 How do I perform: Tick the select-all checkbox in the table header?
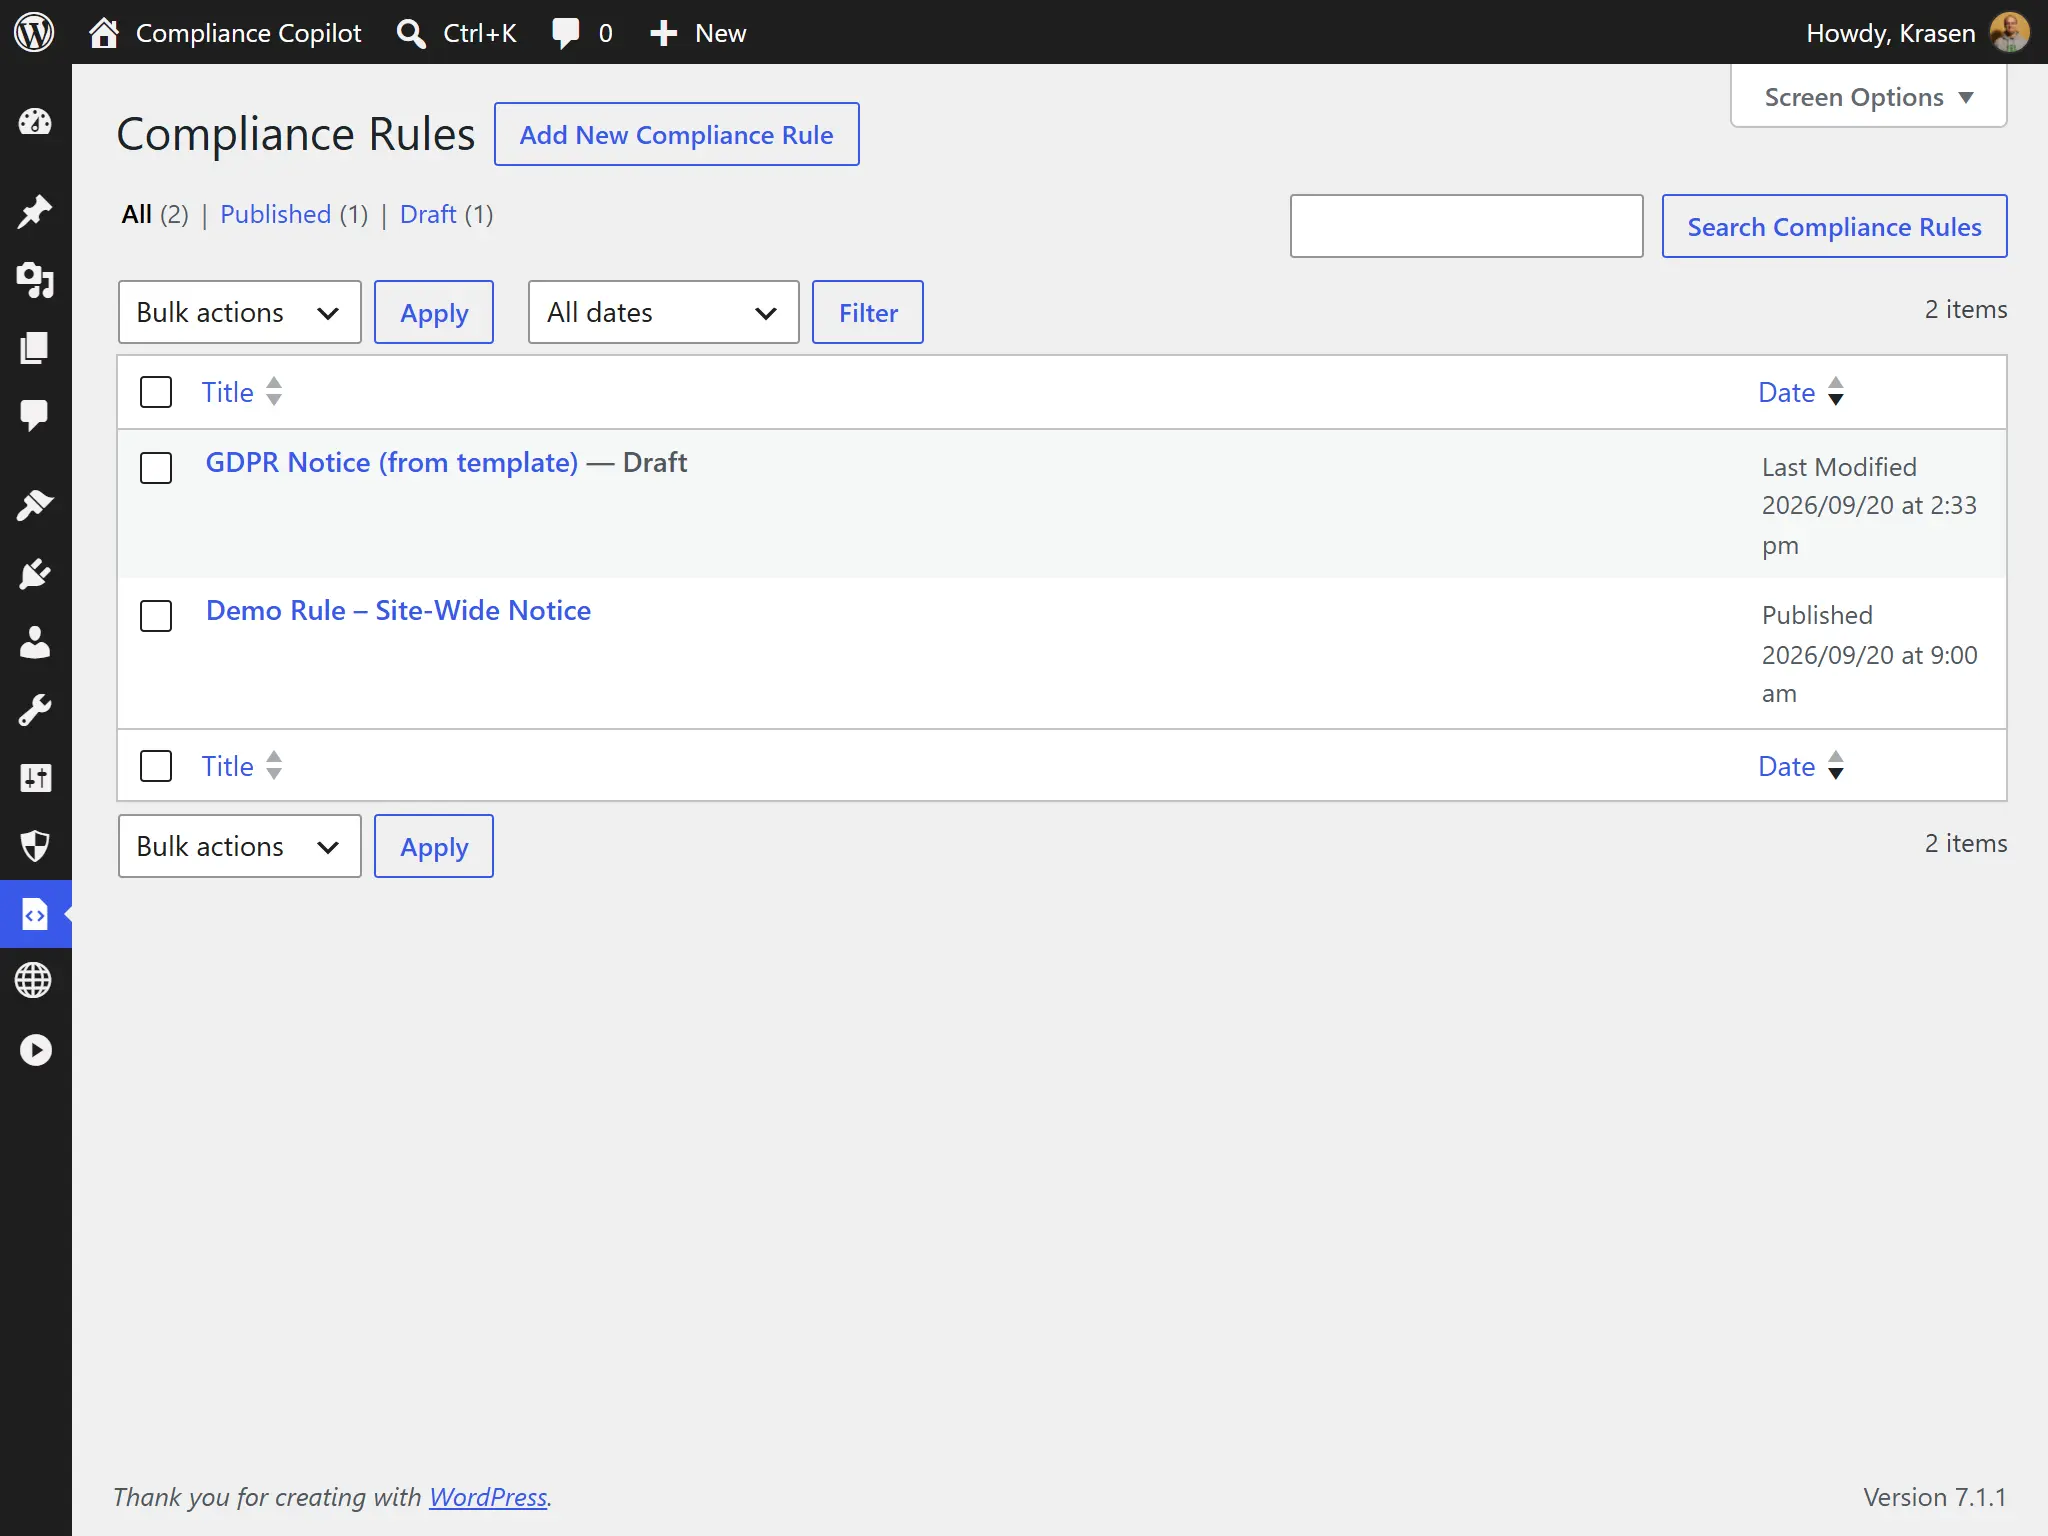click(156, 392)
